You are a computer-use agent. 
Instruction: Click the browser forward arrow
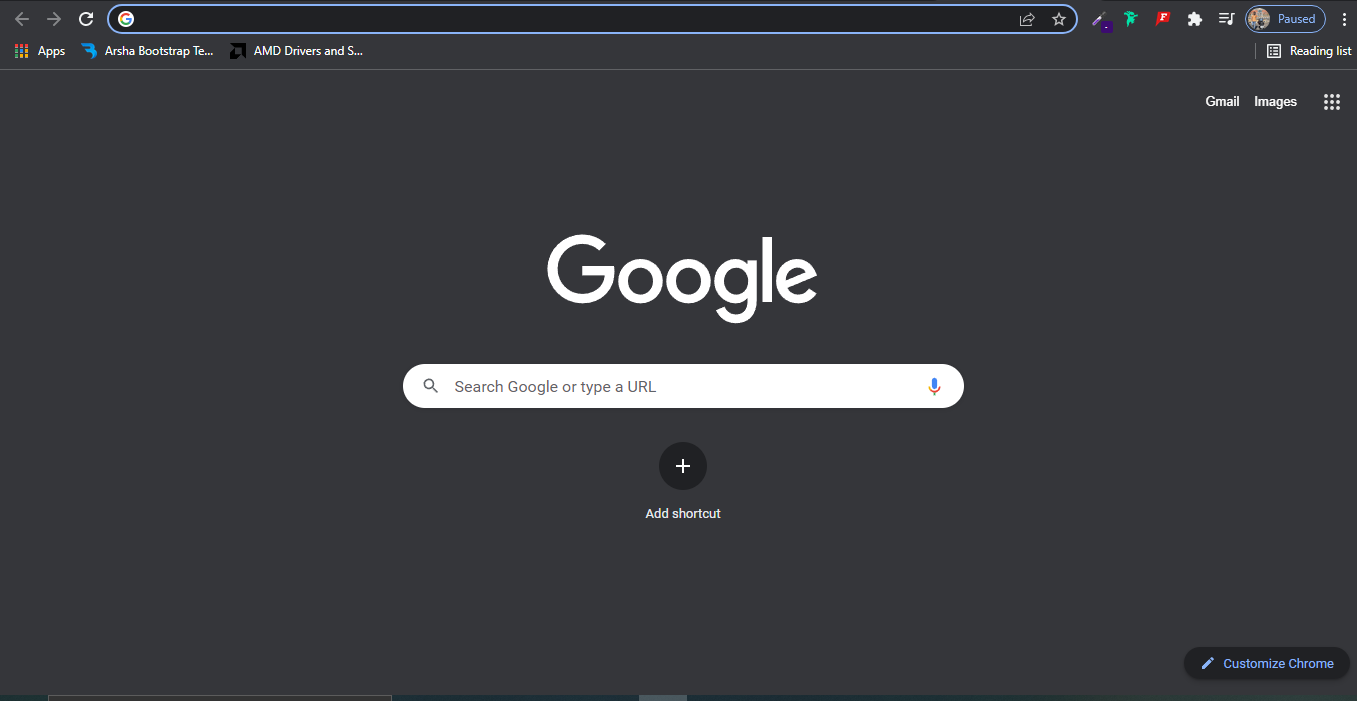[54, 19]
